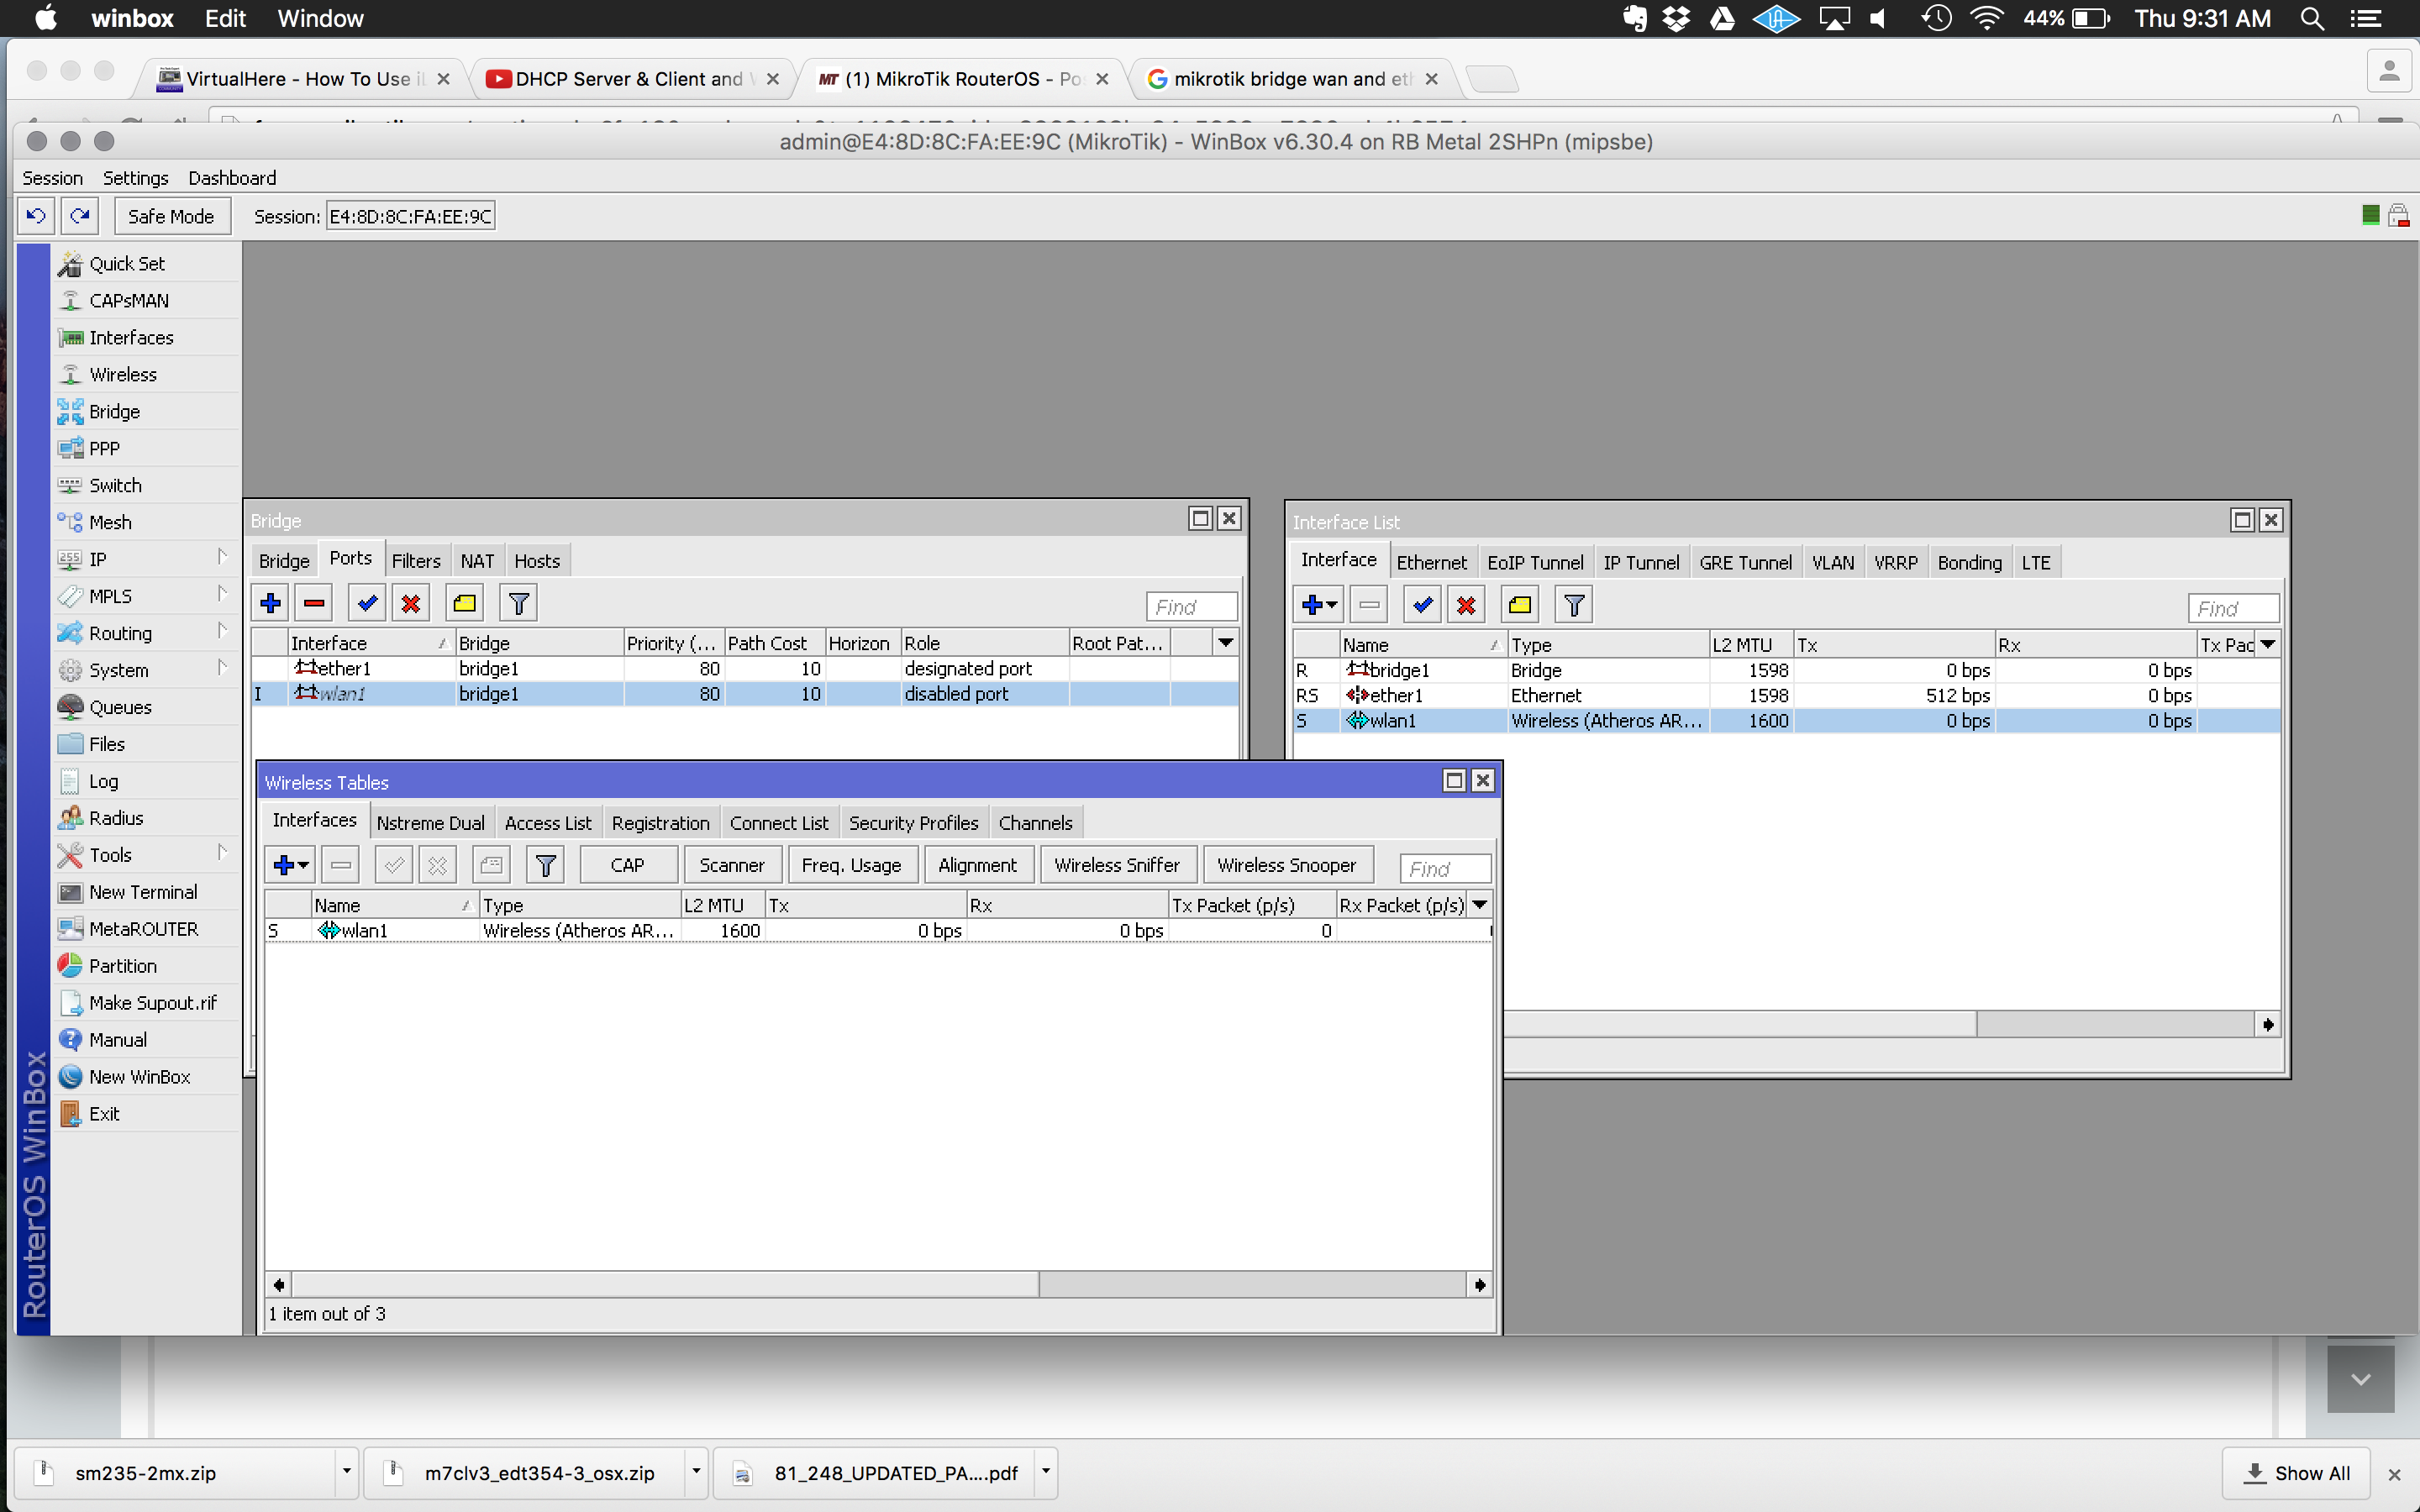
Task: Click blue check enable in Bridge Ports
Action: (x=367, y=603)
